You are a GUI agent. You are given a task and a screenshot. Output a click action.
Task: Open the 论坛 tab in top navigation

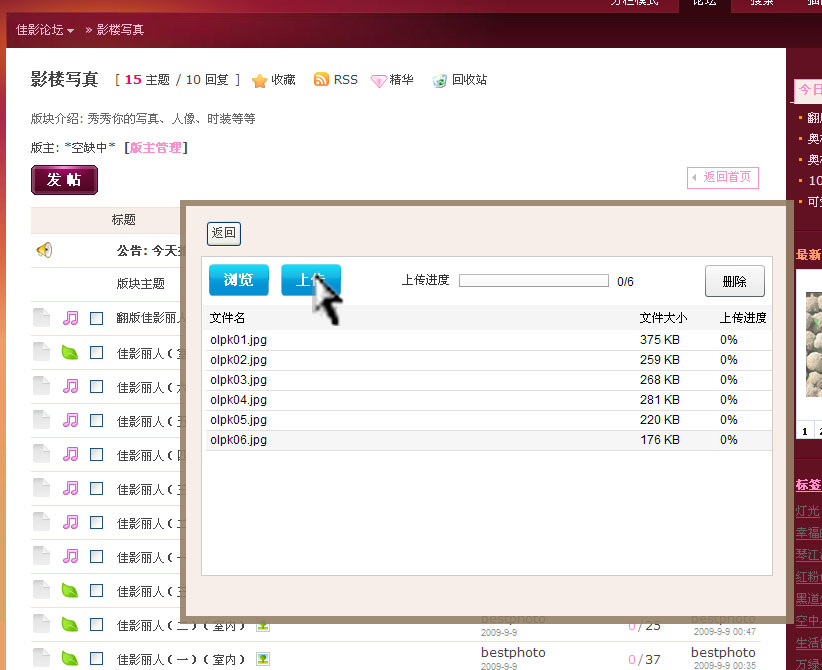[704, 3]
